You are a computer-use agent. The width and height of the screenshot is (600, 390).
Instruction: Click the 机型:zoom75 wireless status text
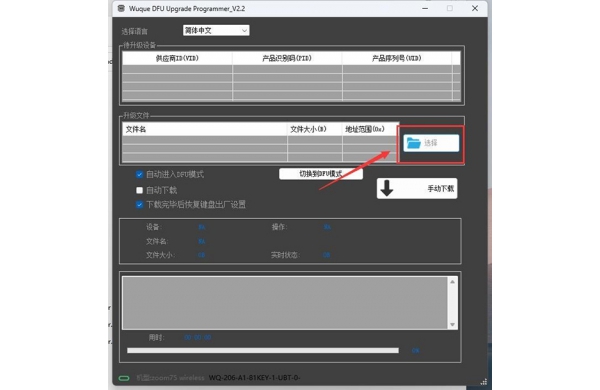(x=171, y=378)
